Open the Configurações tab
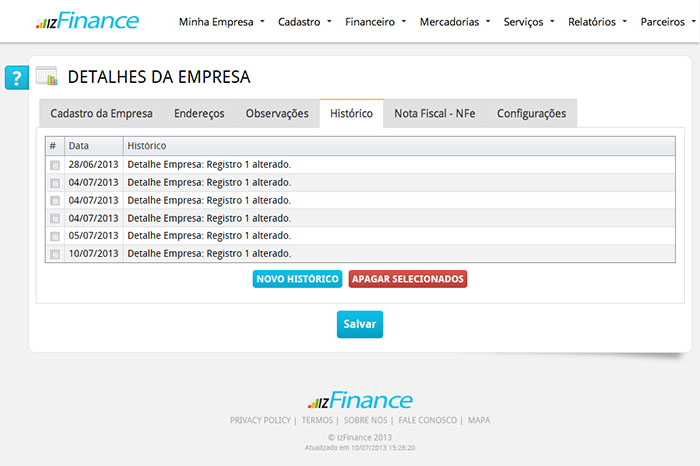Viewport: 700px width, 466px height. pyautogui.click(x=531, y=114)
